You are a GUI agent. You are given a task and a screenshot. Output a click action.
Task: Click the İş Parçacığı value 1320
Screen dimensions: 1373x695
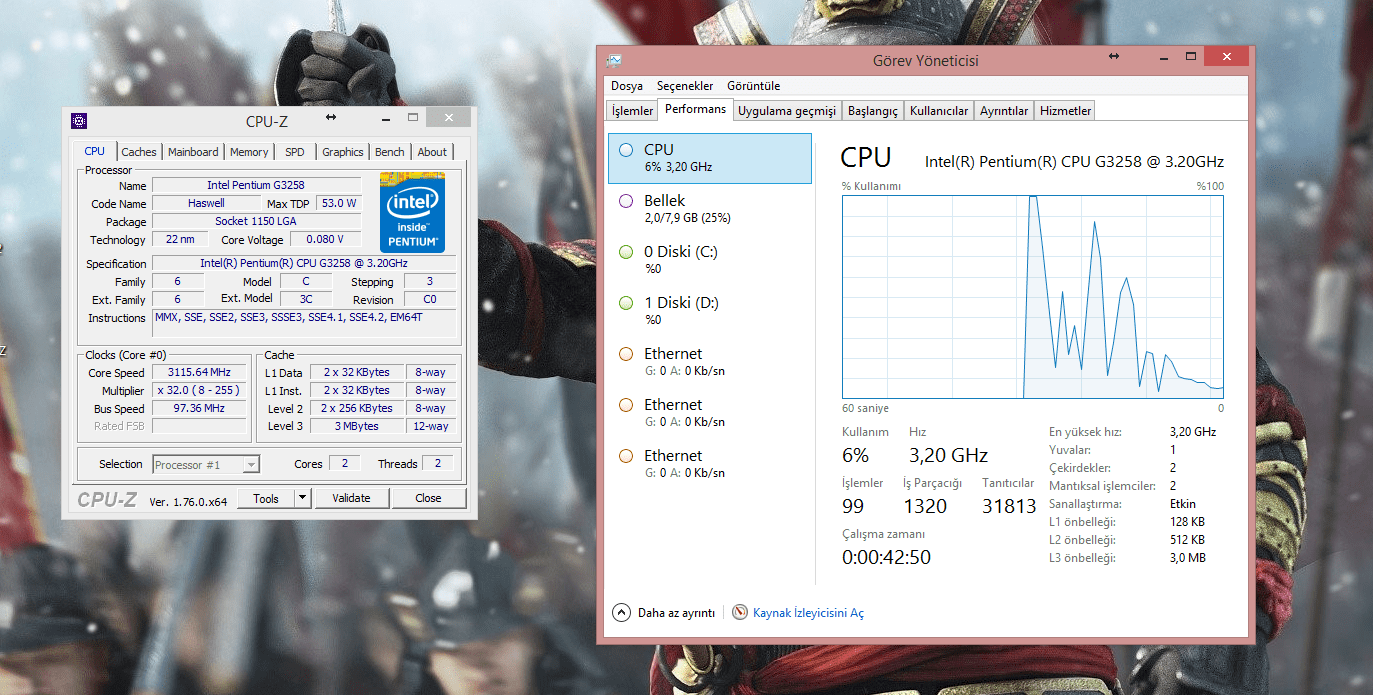pos(925,506)
